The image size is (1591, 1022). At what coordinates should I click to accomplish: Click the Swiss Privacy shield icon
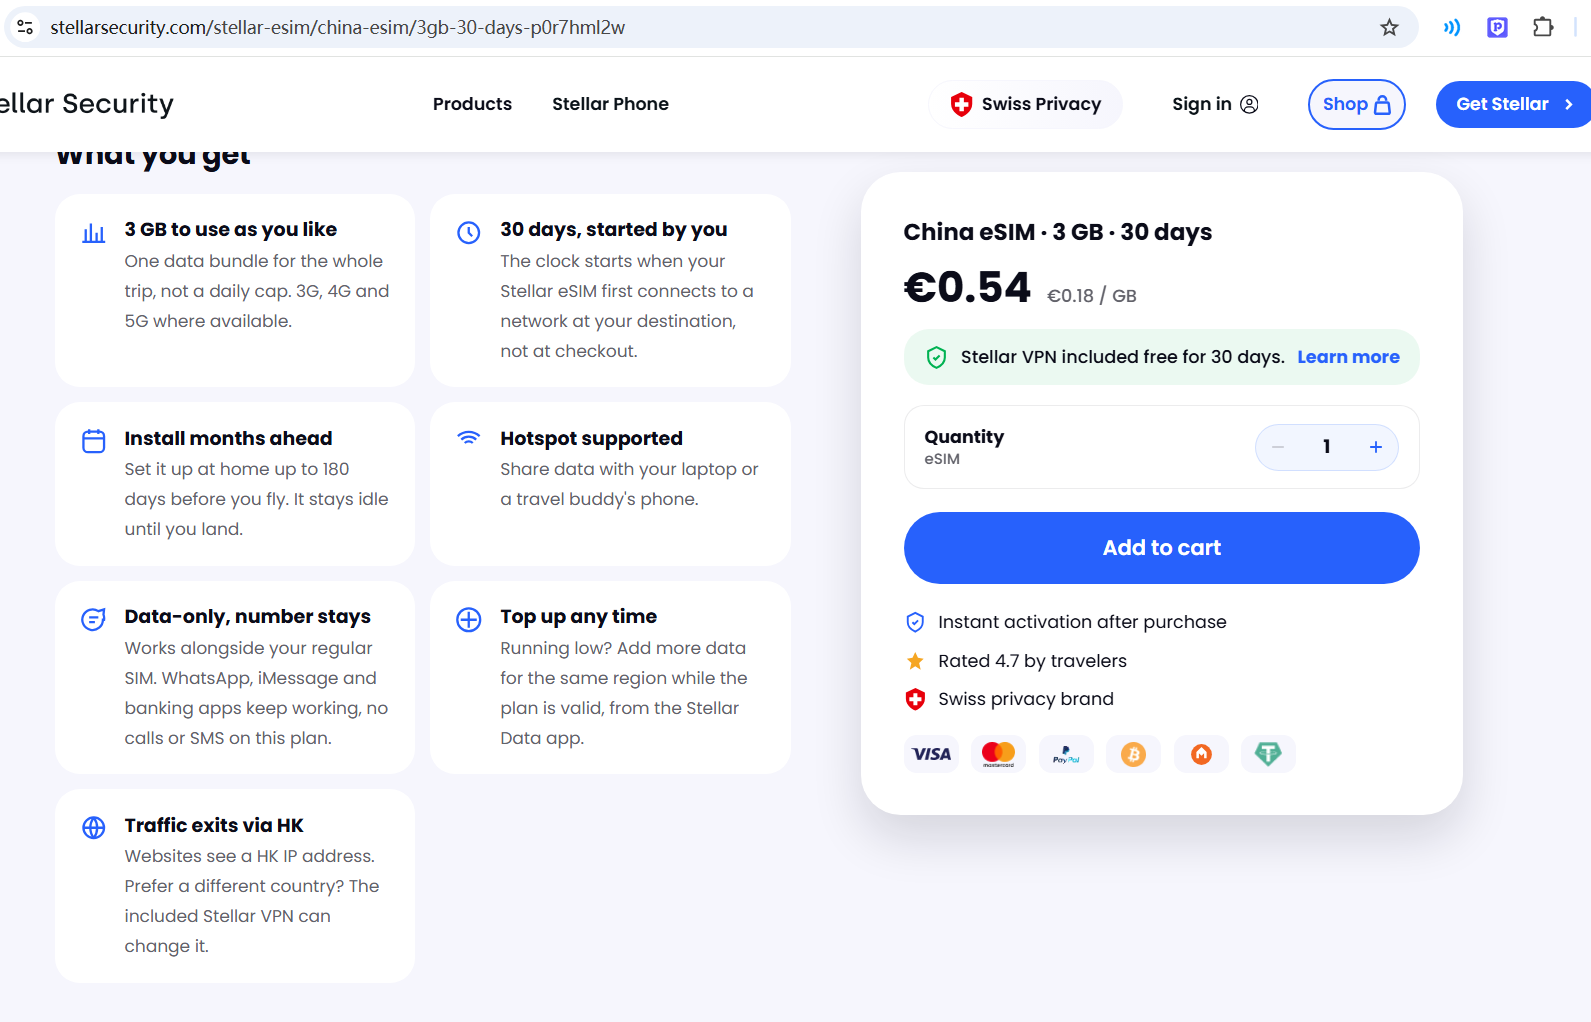pyautogui.click(x=961, y=104)
